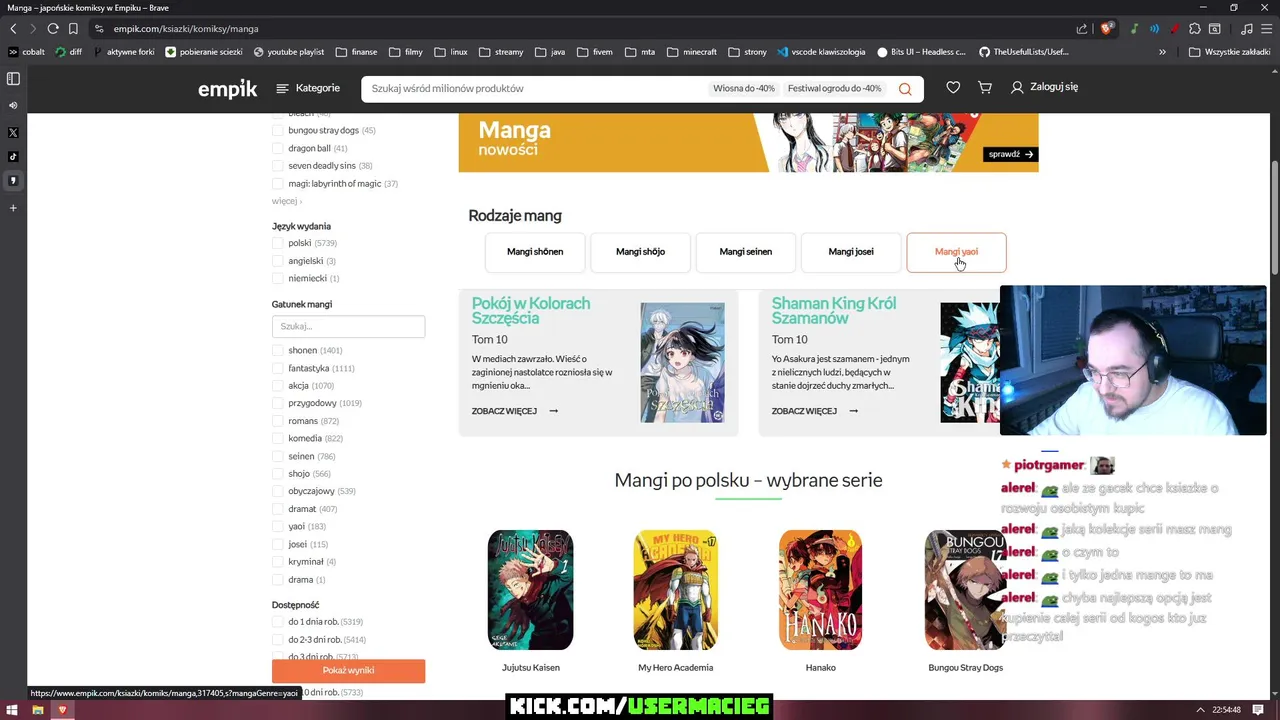Expand the więcej series list
The height and width of the screenshot is (720, 1280).
[x=286, y=201]
